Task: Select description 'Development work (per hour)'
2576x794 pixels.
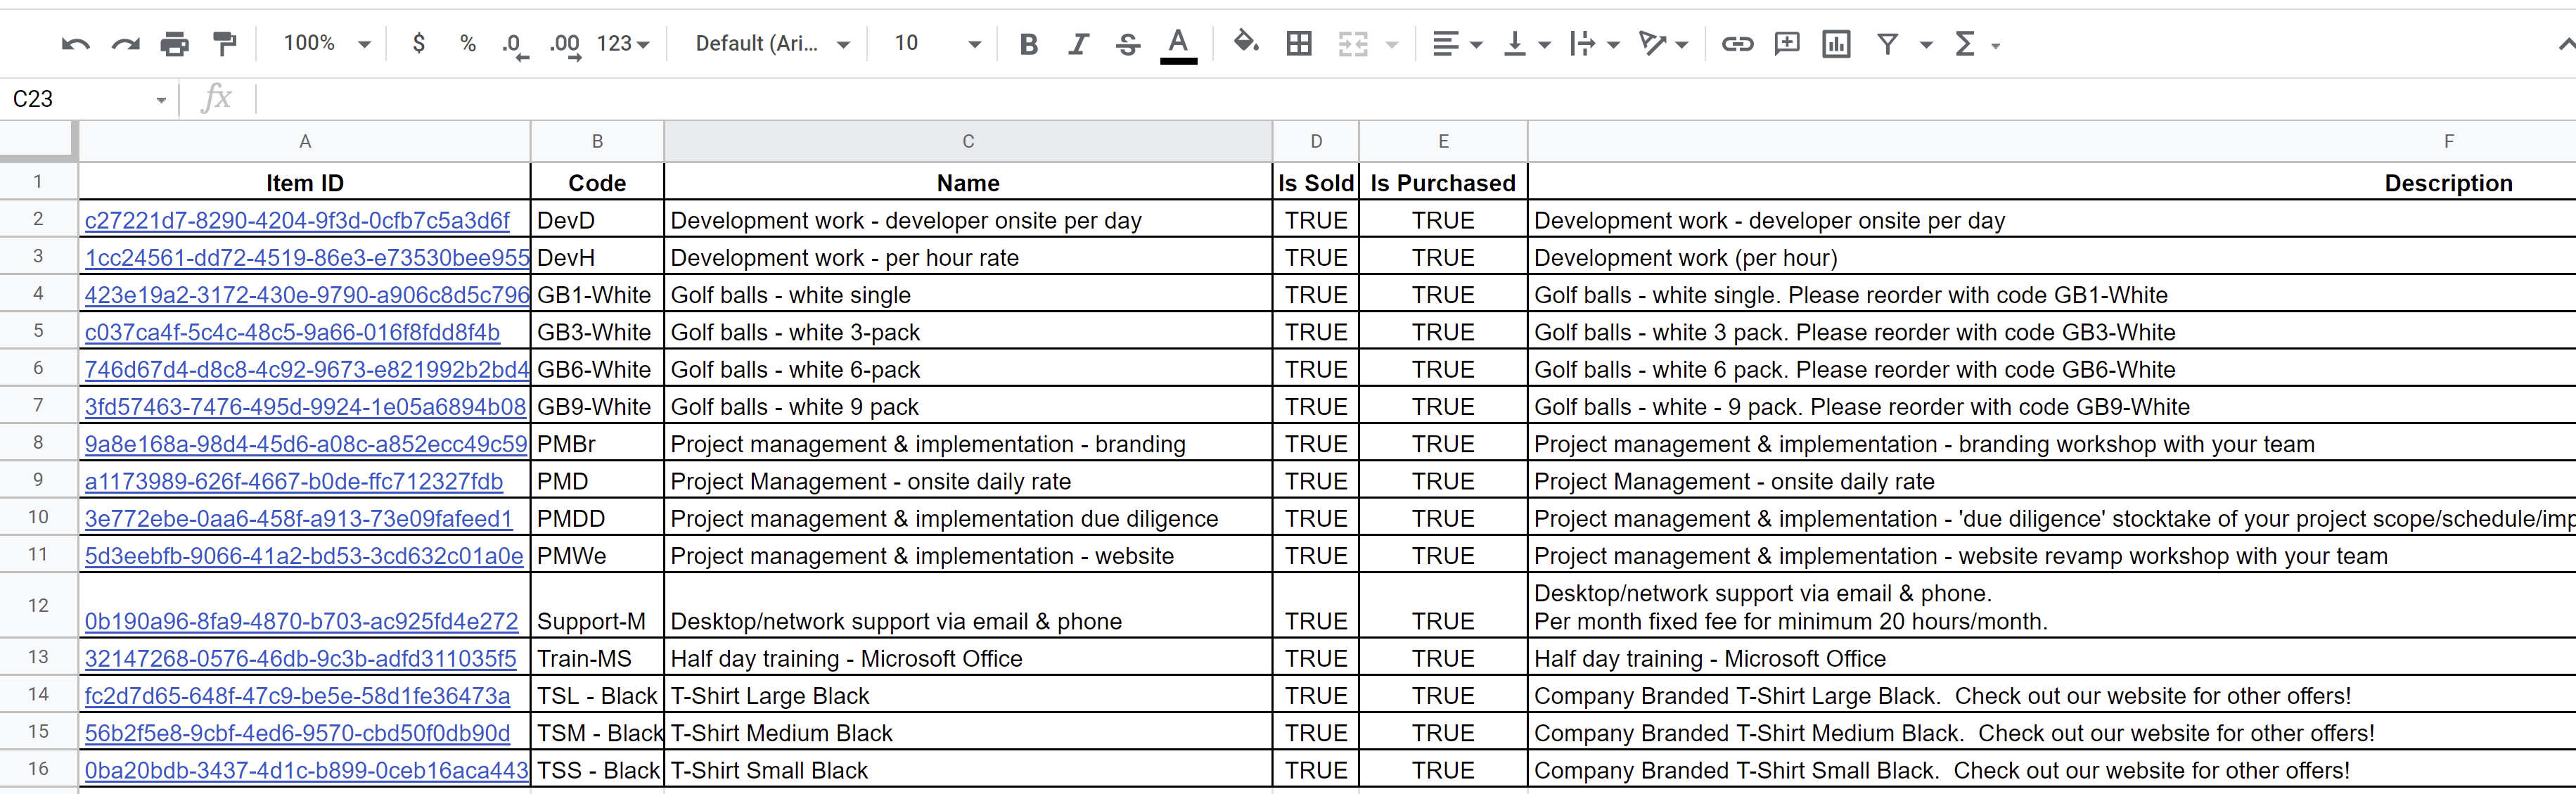Action: [x=2052, y=258]
